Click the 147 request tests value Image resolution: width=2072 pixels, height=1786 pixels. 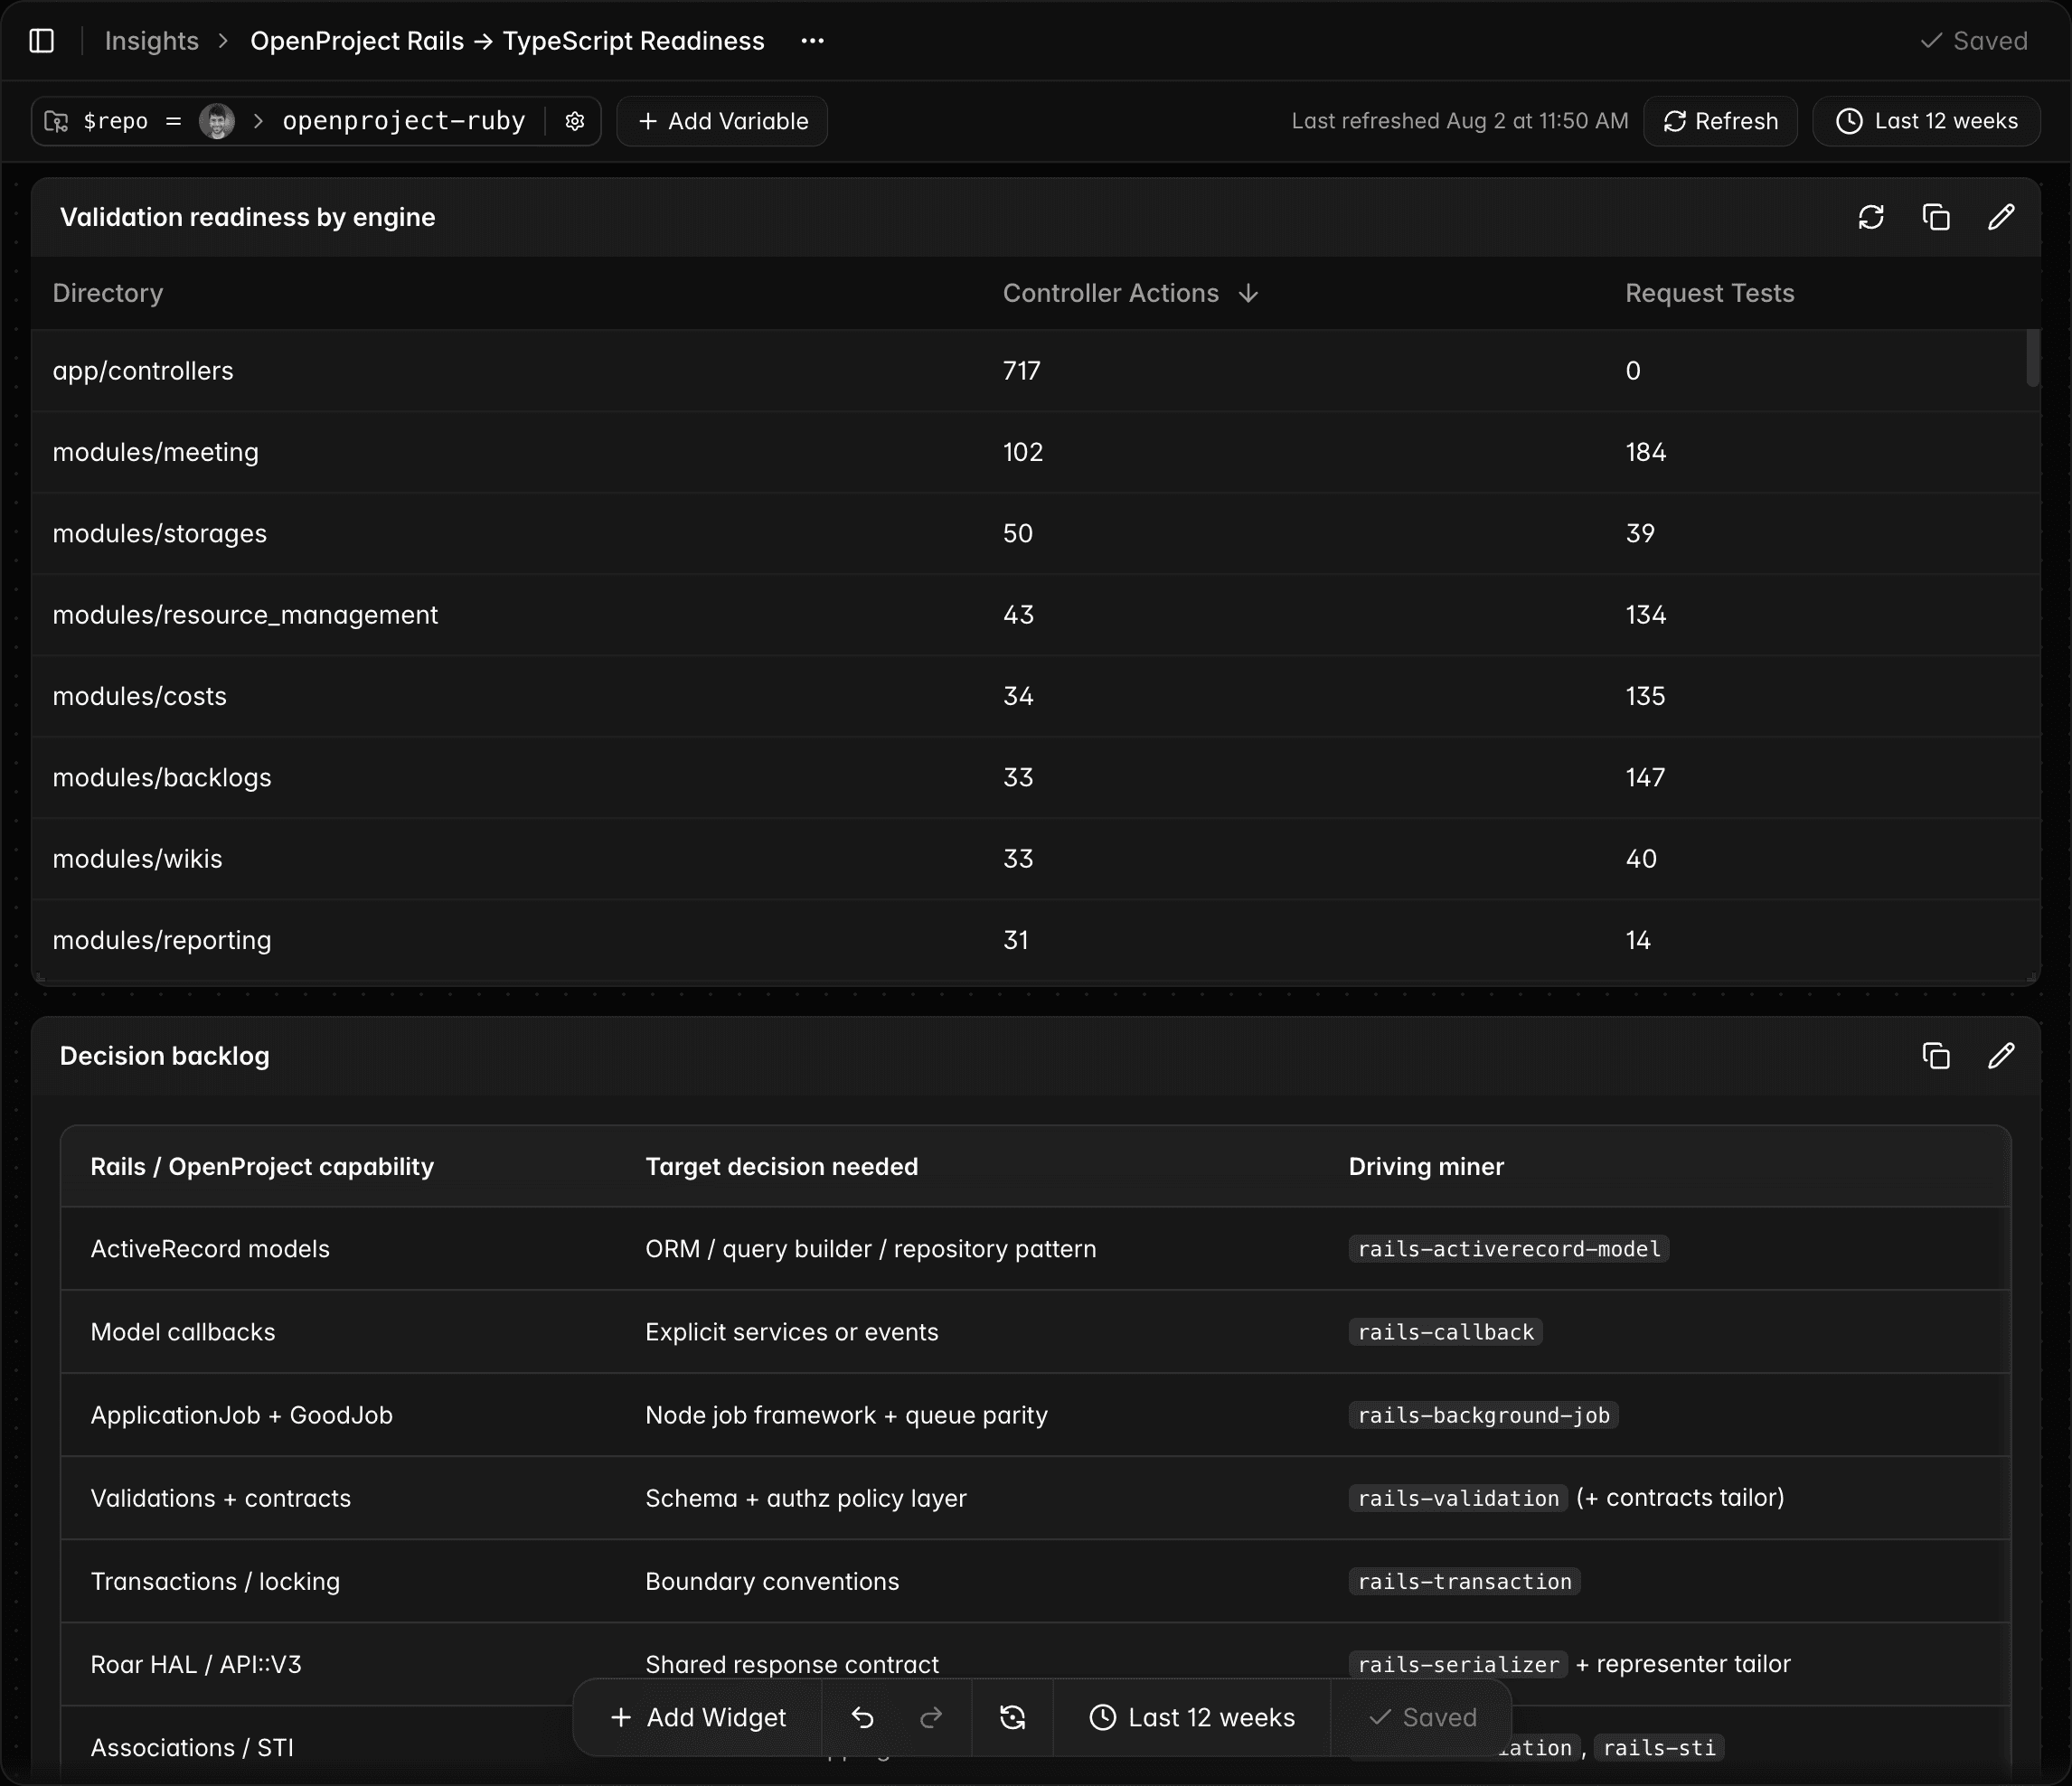coord(1645,777)
